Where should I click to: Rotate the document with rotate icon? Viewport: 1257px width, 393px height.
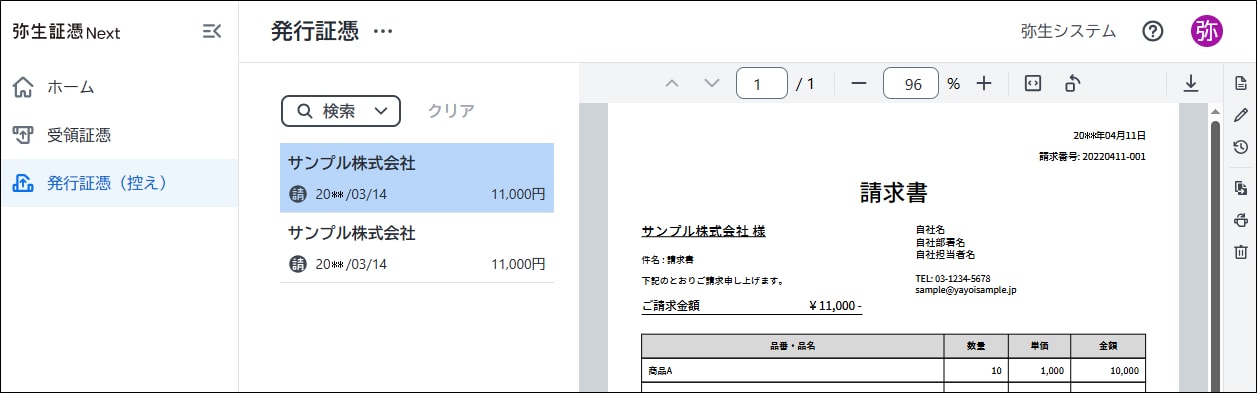(1072, 84)
